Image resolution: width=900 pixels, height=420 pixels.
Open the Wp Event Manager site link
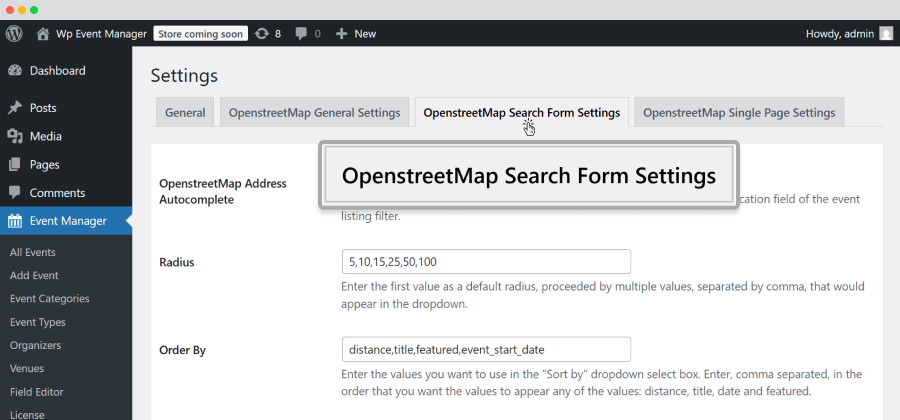point(101,34)
